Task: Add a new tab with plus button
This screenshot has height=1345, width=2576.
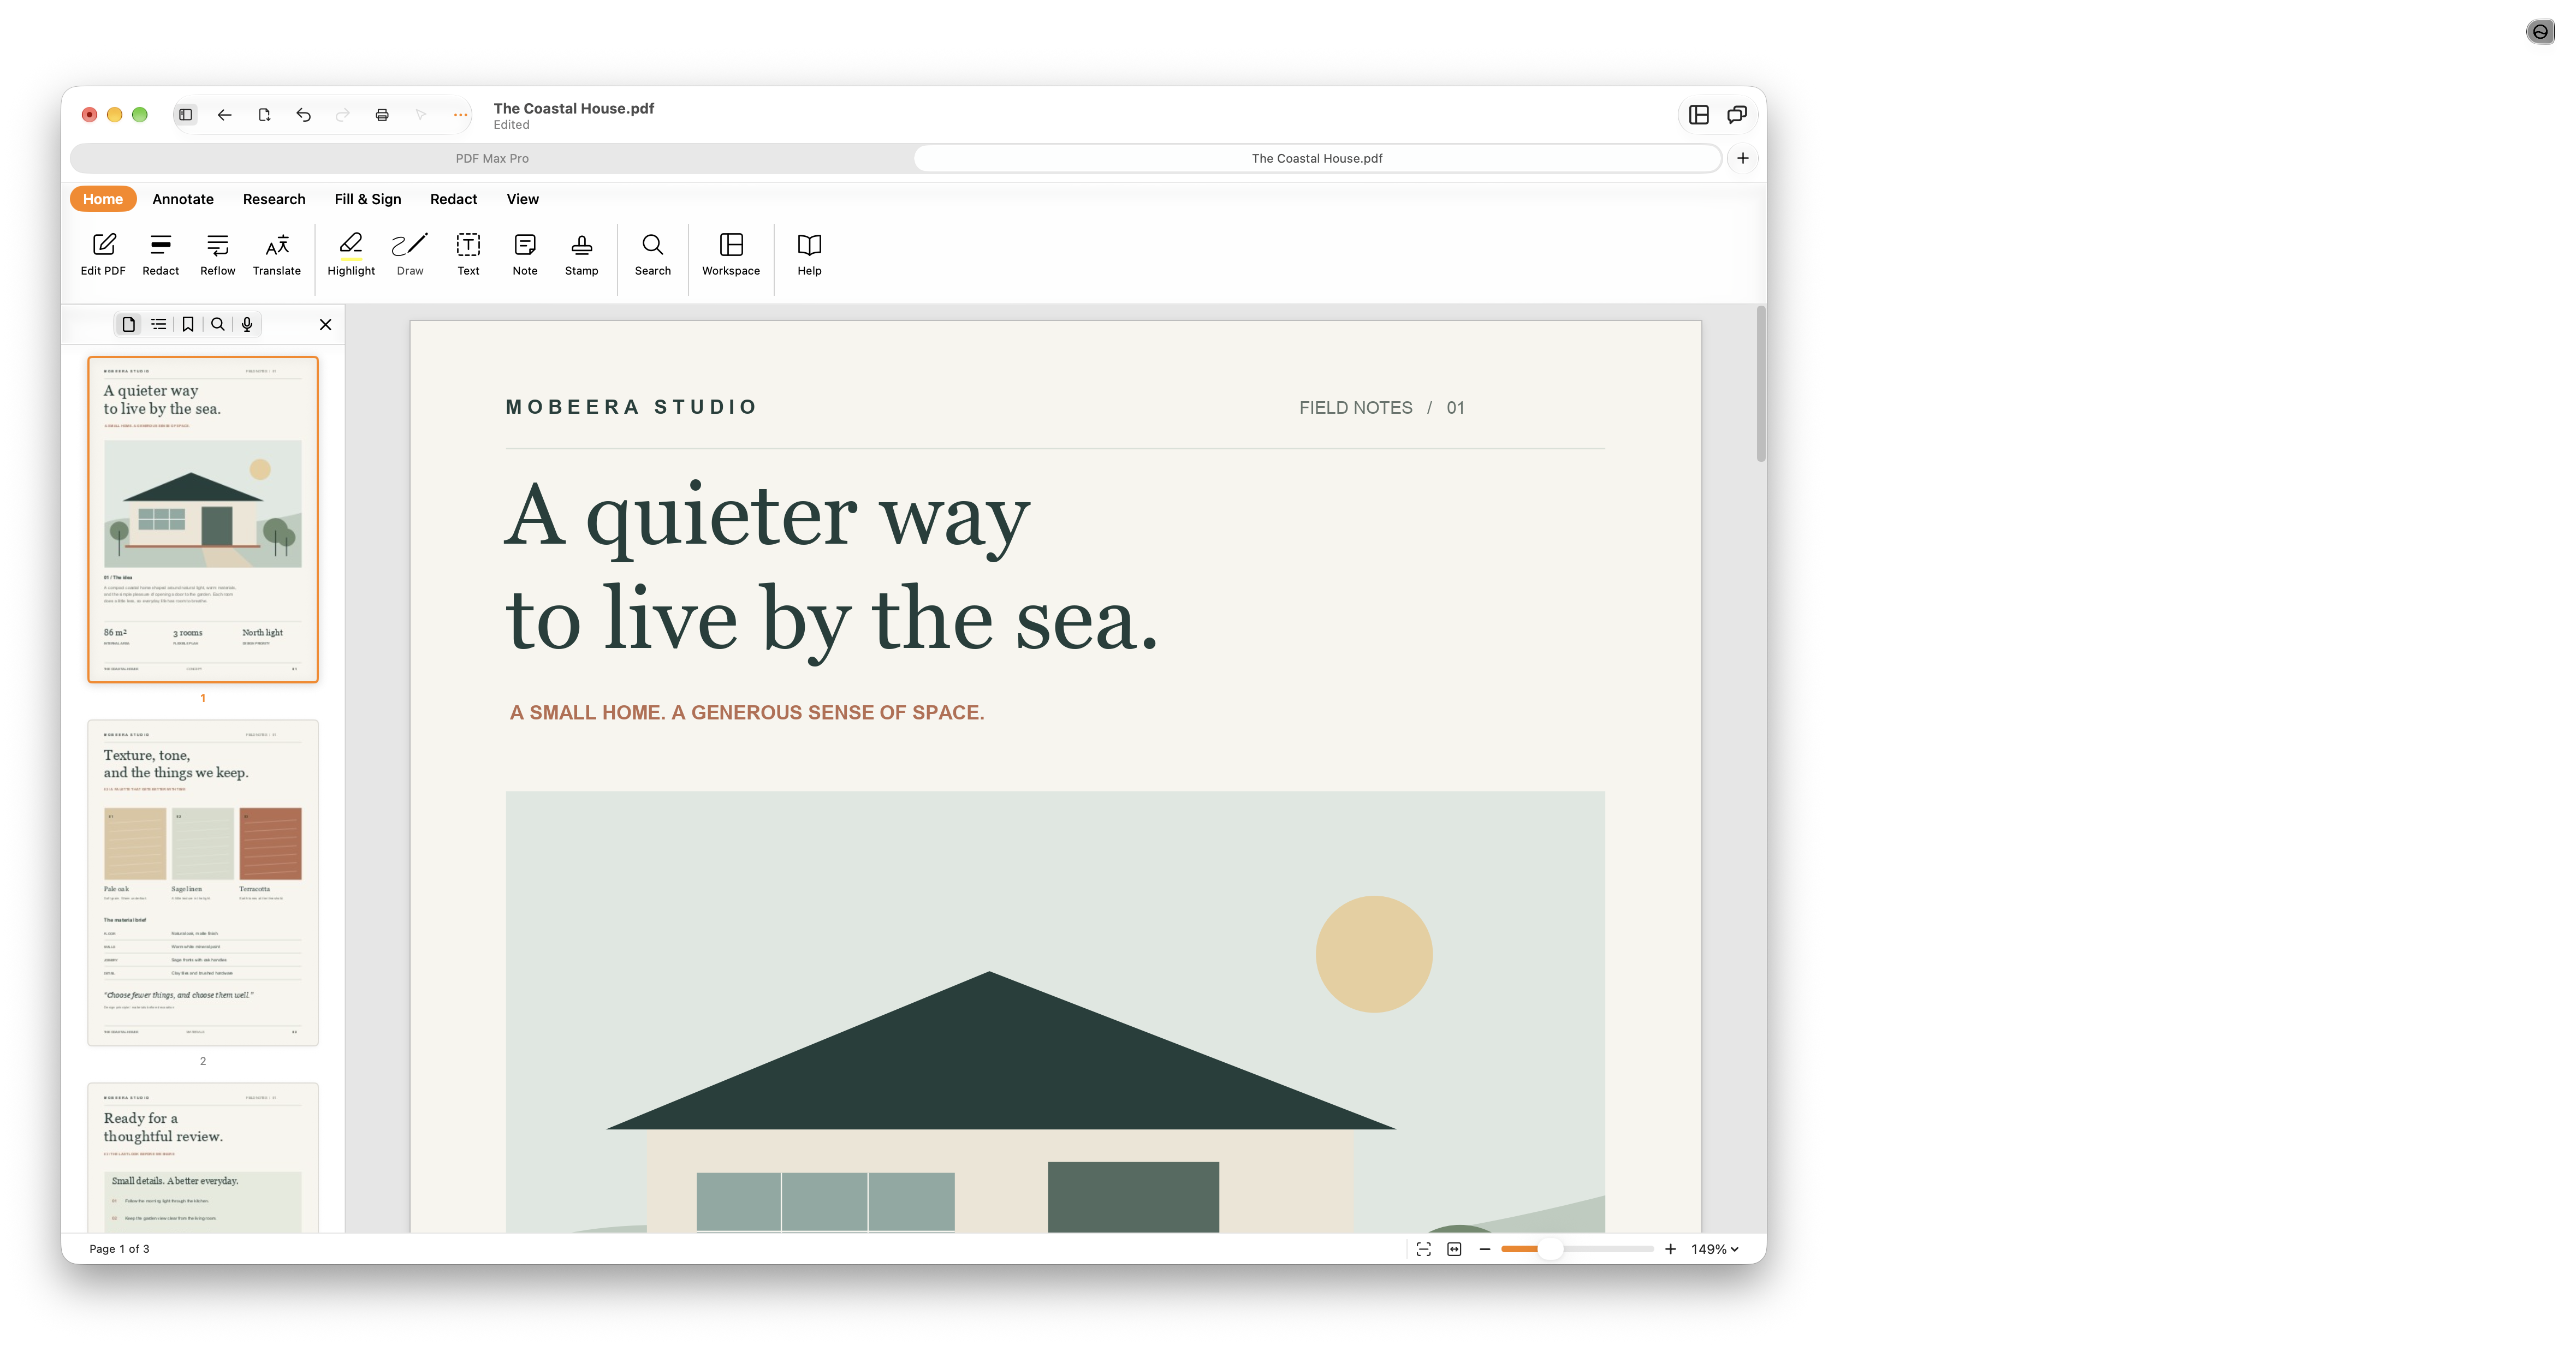Action: click(x=1743, y=158)
